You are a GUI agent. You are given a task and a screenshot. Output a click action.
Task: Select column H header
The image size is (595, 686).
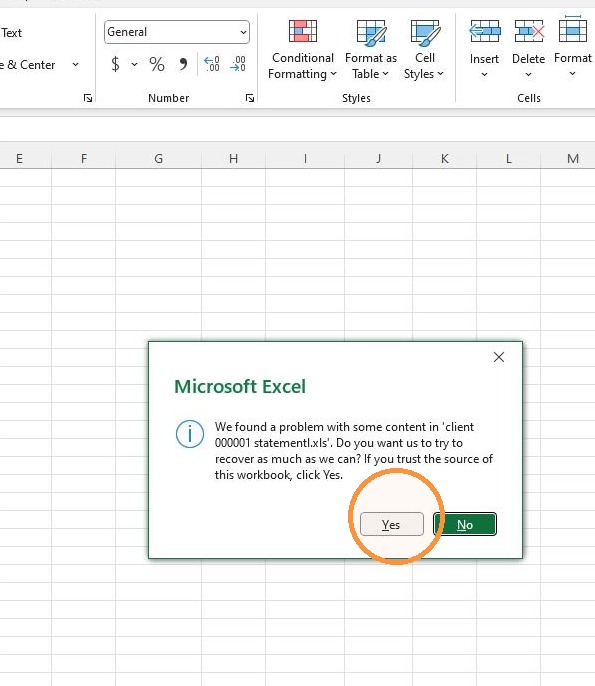(233, 158)
